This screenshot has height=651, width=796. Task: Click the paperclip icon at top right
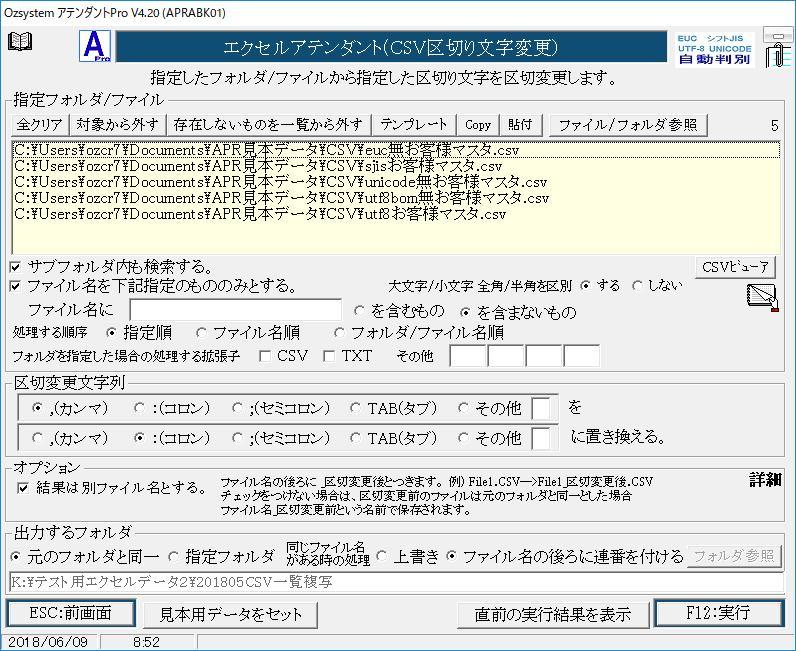pos(778,48)
